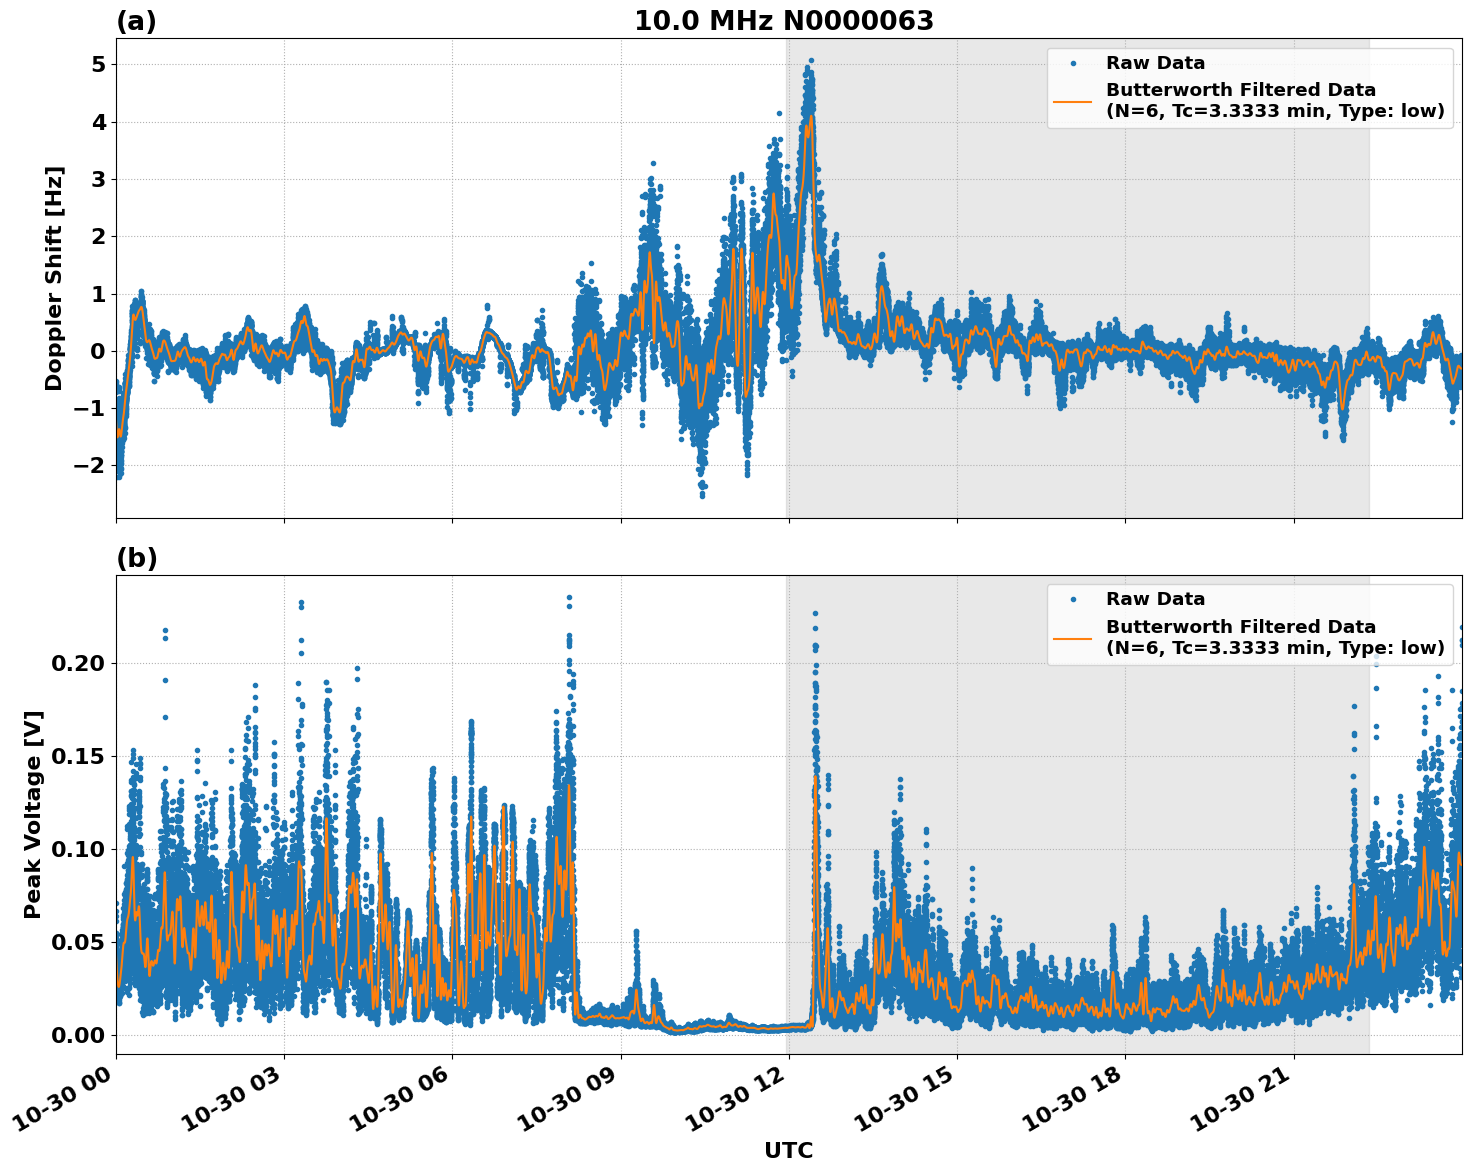Click the panel label (b)

138,557
